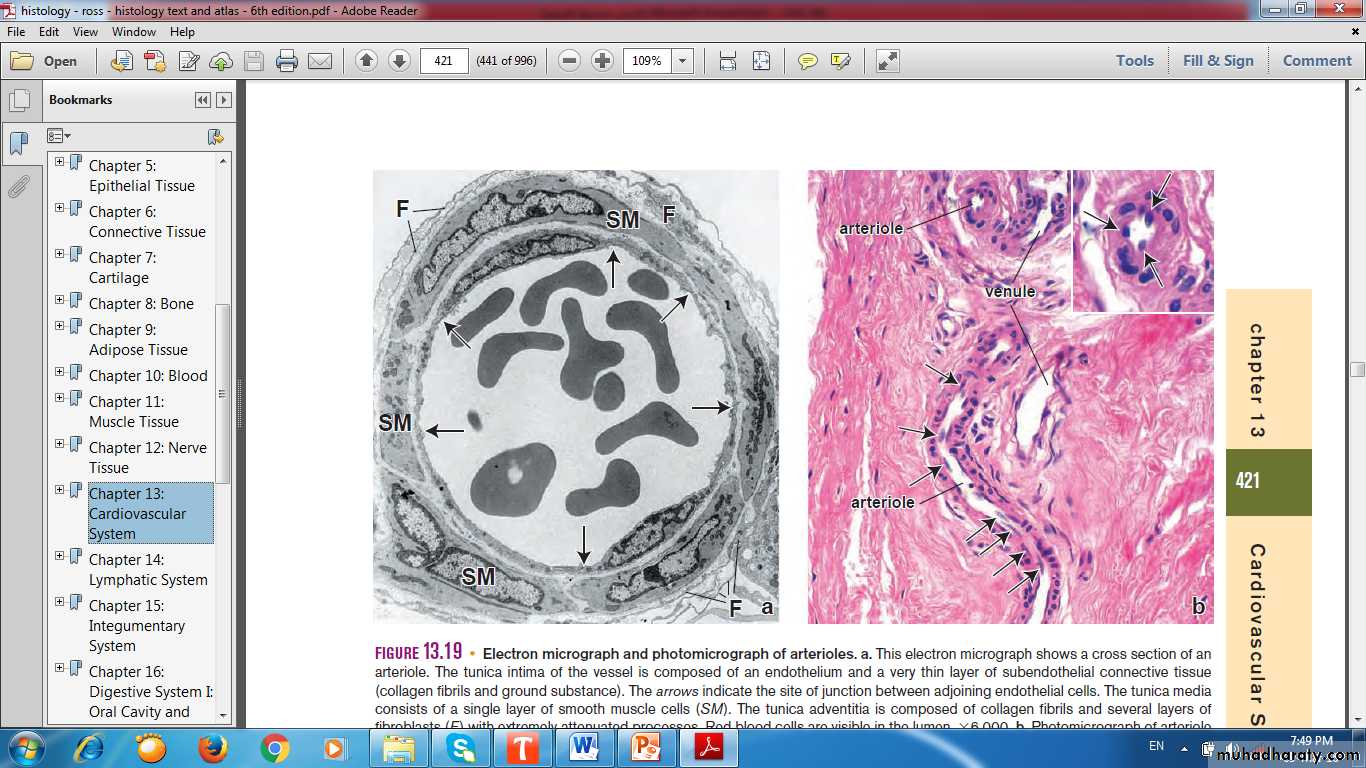Open the Window menu
This screenshot has width=1366, height=768.
point(133,32)
